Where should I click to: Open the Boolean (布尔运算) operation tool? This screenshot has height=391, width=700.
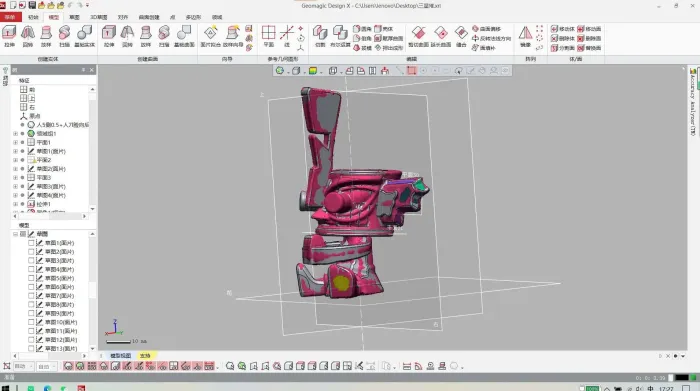(340, 36)
